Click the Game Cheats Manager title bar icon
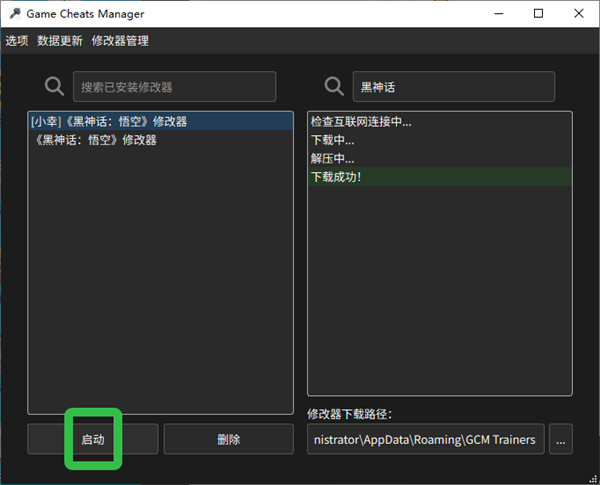 click(15, 14)
